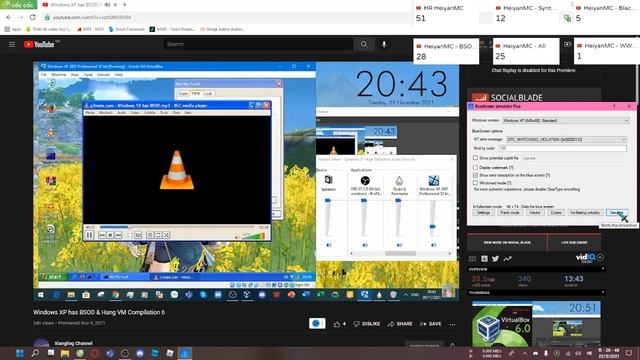Collapse the Overview section in vidIQ
Screen dimensions: 640x360
[x=602, y=269]
